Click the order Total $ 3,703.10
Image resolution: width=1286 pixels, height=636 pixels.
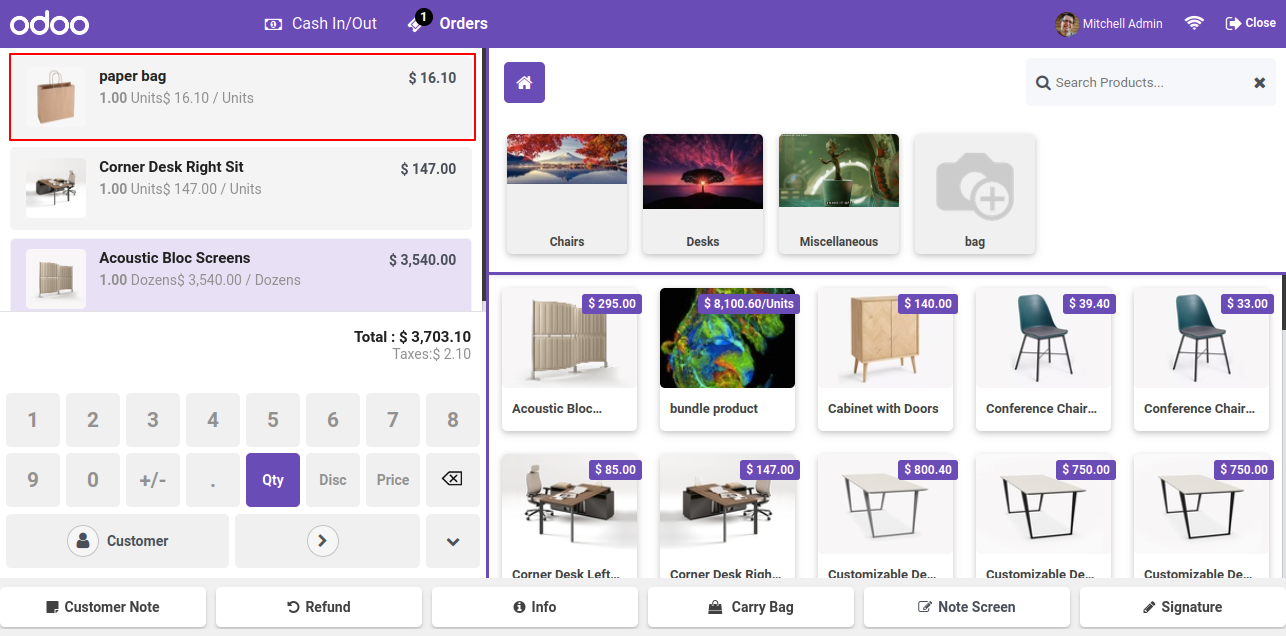pos(412,337)
